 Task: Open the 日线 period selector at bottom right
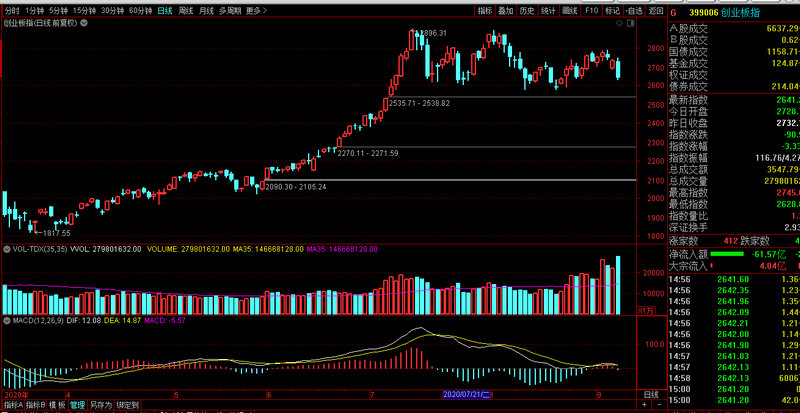(651, 395)
